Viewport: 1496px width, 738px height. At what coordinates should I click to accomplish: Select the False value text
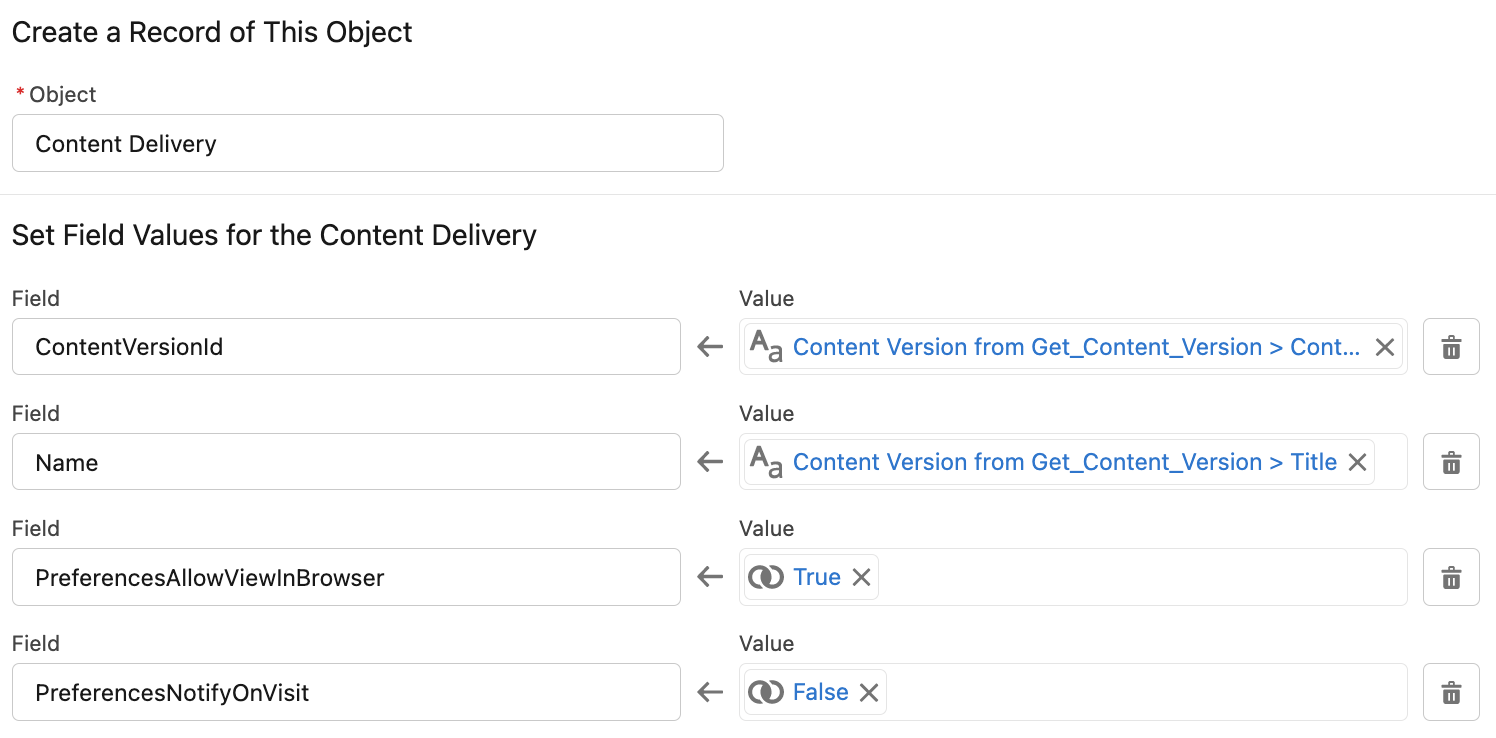(x=821, y=692)
